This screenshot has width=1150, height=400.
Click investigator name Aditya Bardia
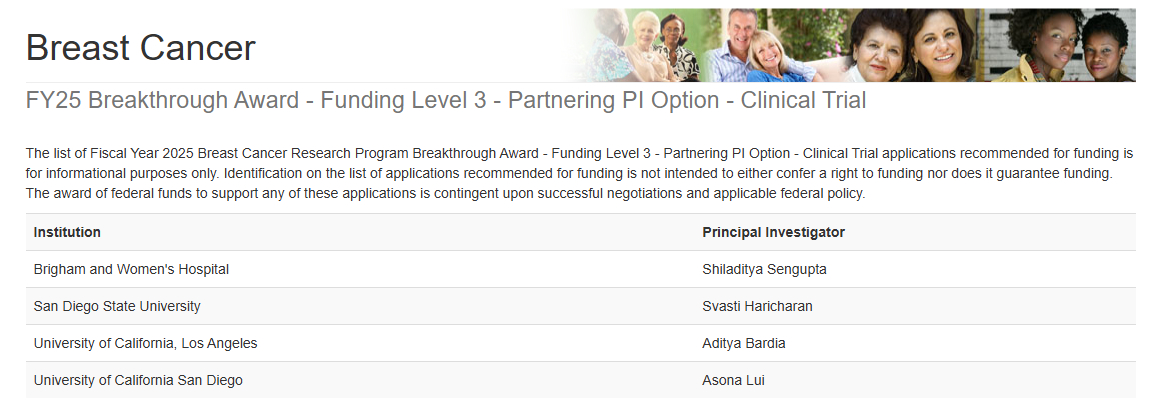[x=744, y=343]
